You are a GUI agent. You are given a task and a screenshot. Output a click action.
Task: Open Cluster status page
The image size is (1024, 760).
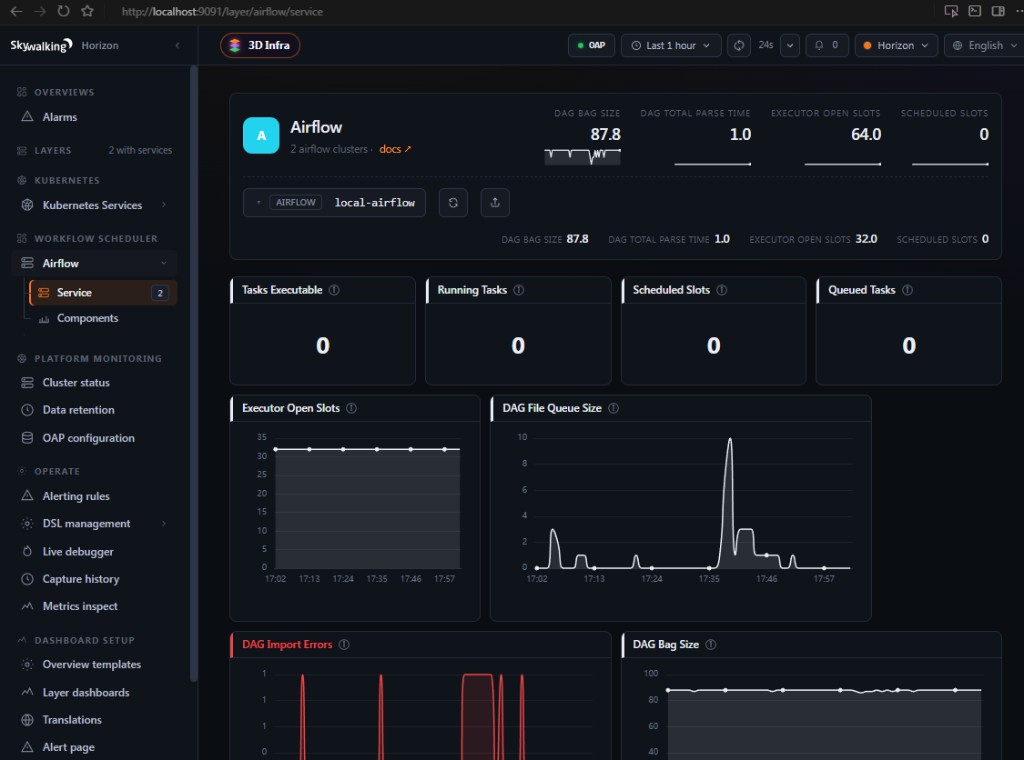(x=95, y=383)
